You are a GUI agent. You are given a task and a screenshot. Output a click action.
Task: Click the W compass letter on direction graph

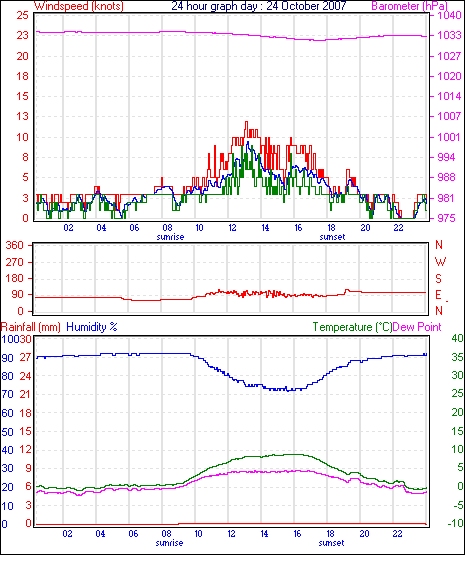(x=440, y=261)
